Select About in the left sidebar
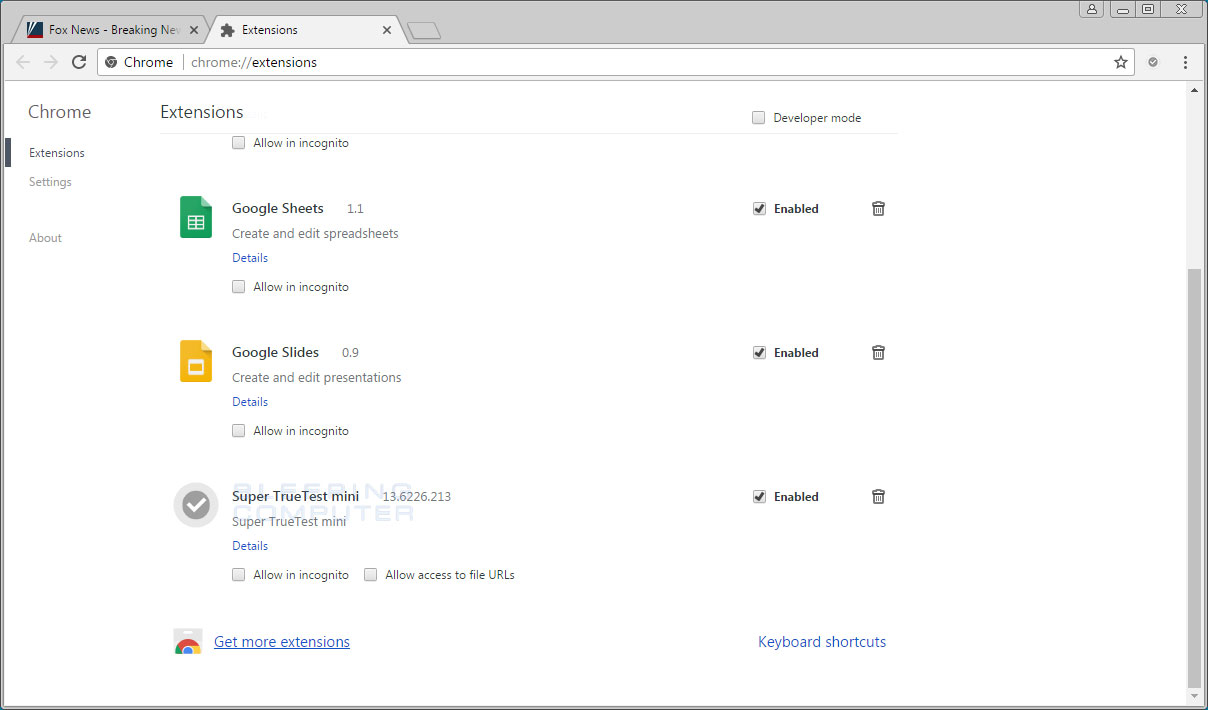 [x=45, y=237]
